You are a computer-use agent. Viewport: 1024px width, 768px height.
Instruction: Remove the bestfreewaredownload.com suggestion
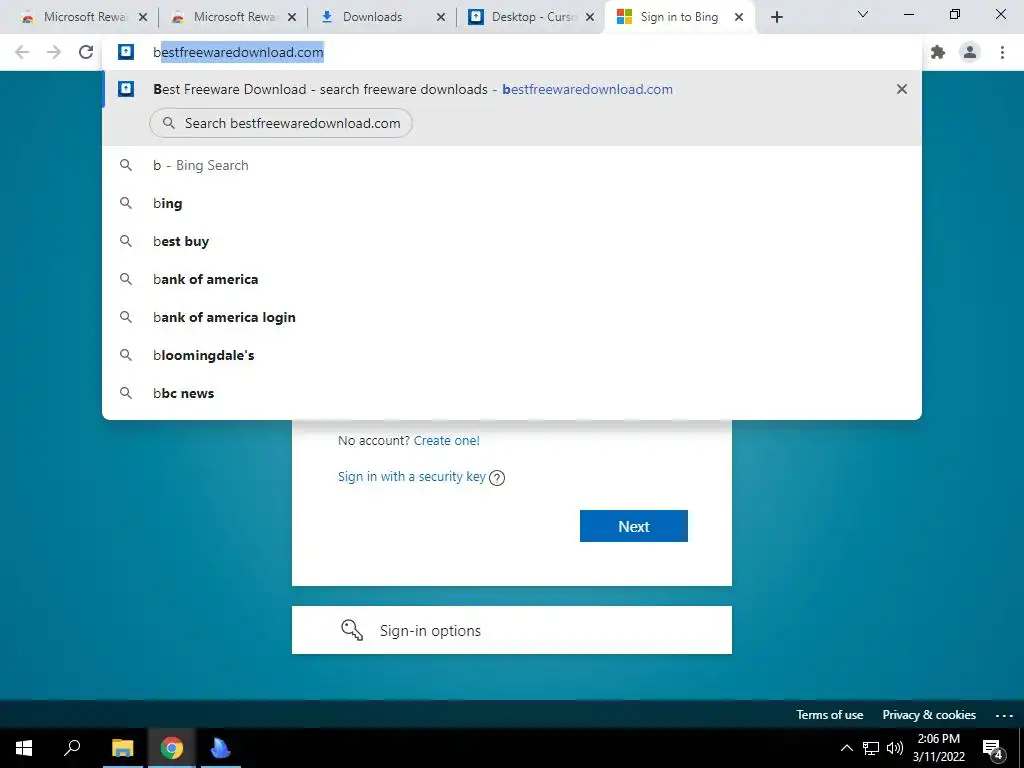902,89
